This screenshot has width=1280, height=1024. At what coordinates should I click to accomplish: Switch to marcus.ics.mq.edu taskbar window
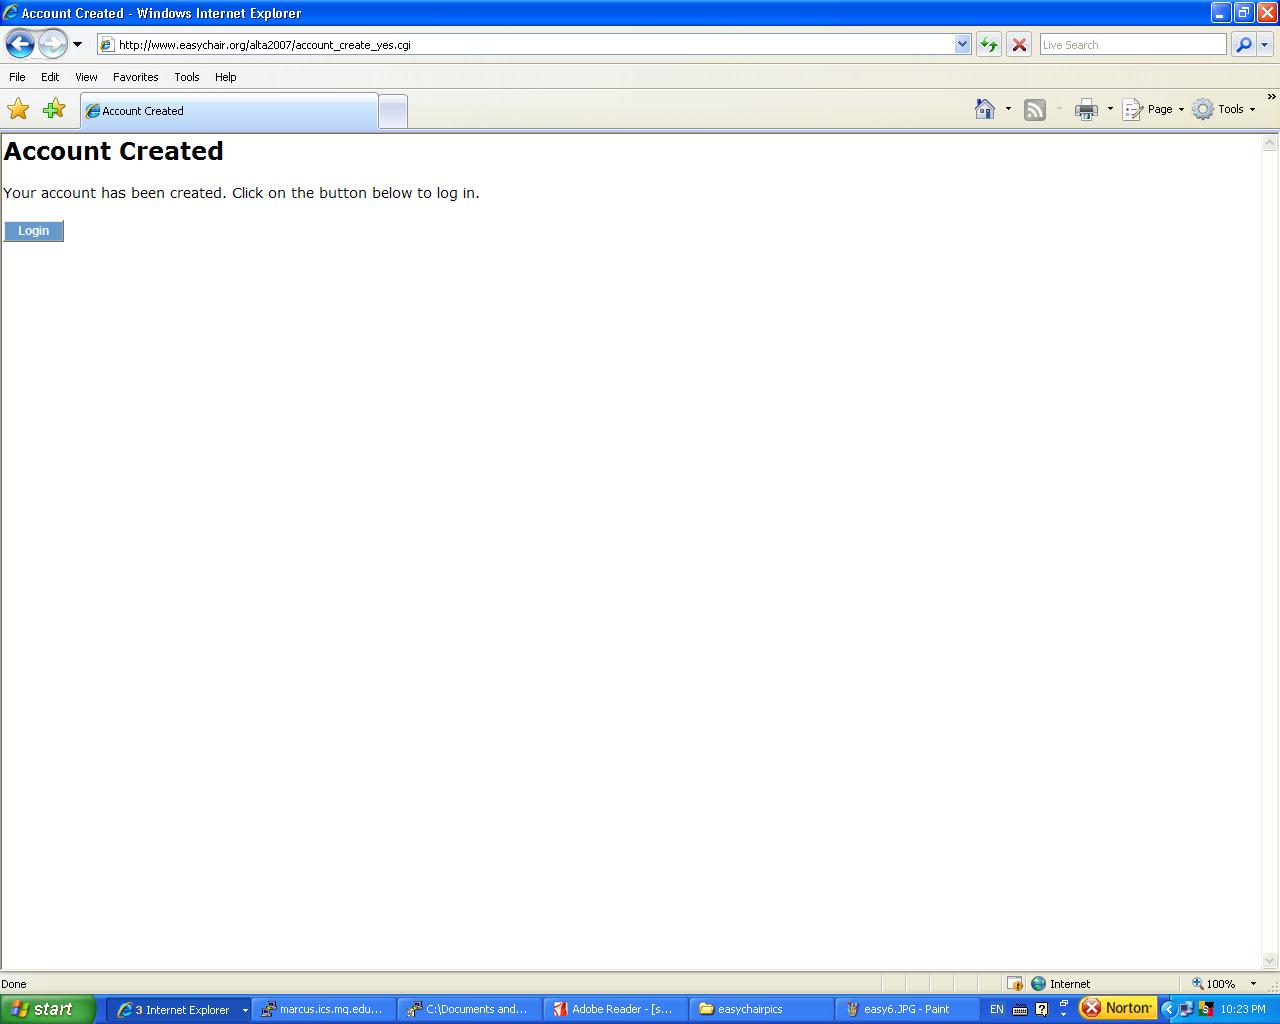(324, 1009)
